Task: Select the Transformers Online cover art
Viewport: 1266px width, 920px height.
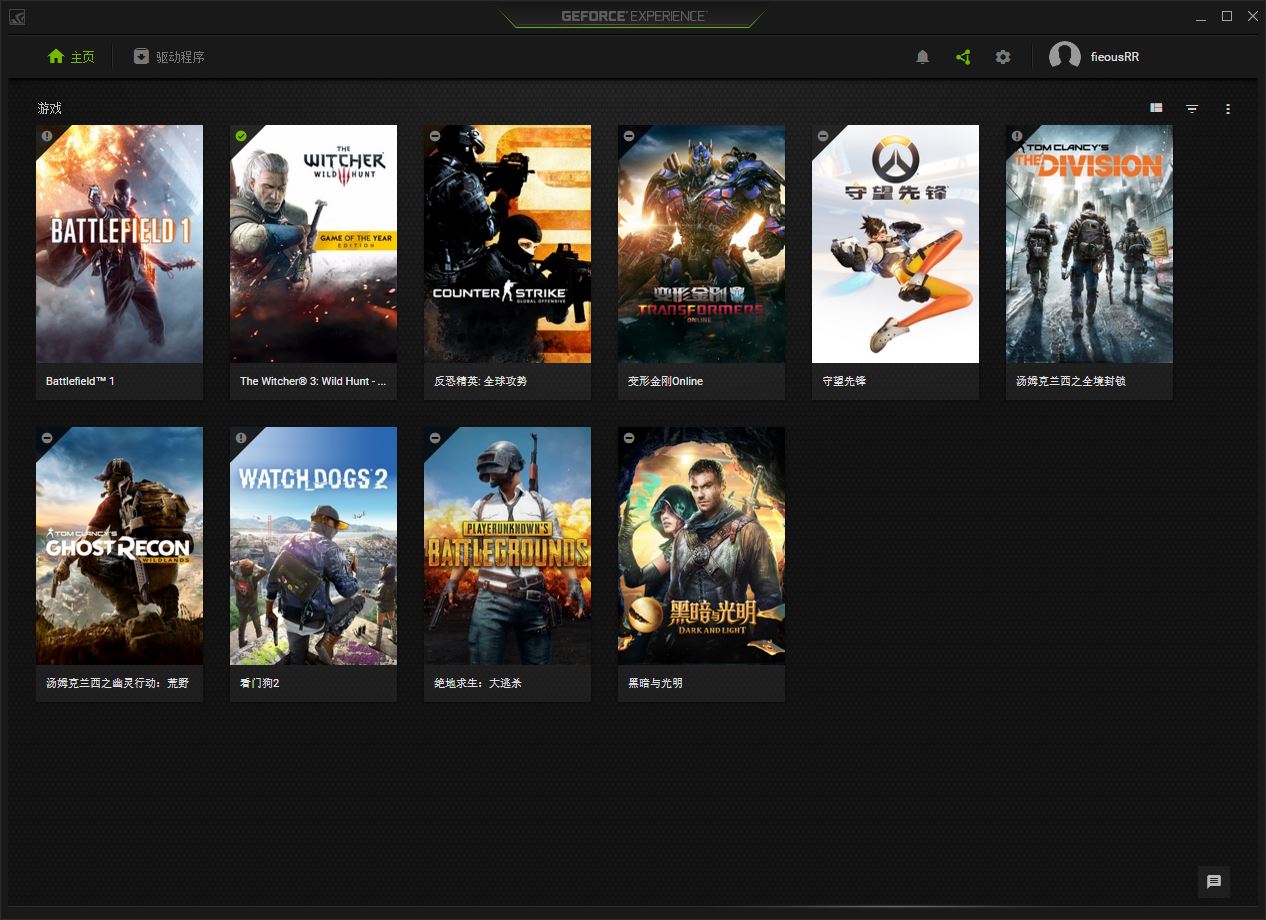Action: (x=701, y=244)
